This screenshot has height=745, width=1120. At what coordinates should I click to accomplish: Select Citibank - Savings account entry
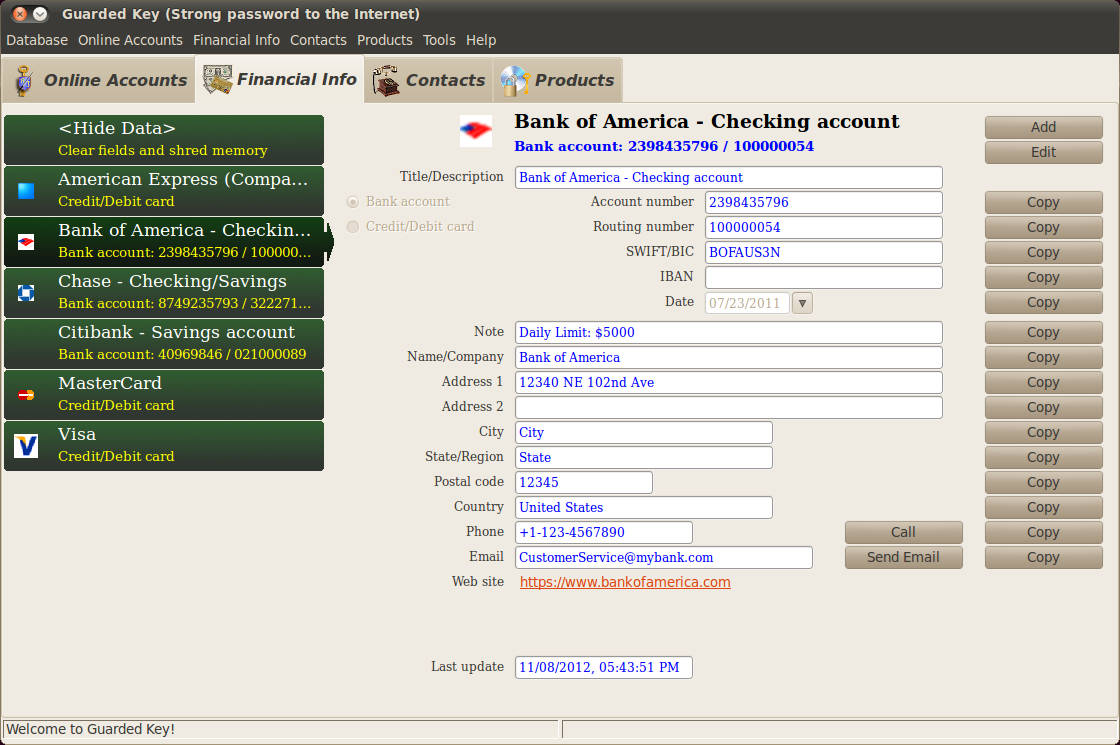click(164, 344)
